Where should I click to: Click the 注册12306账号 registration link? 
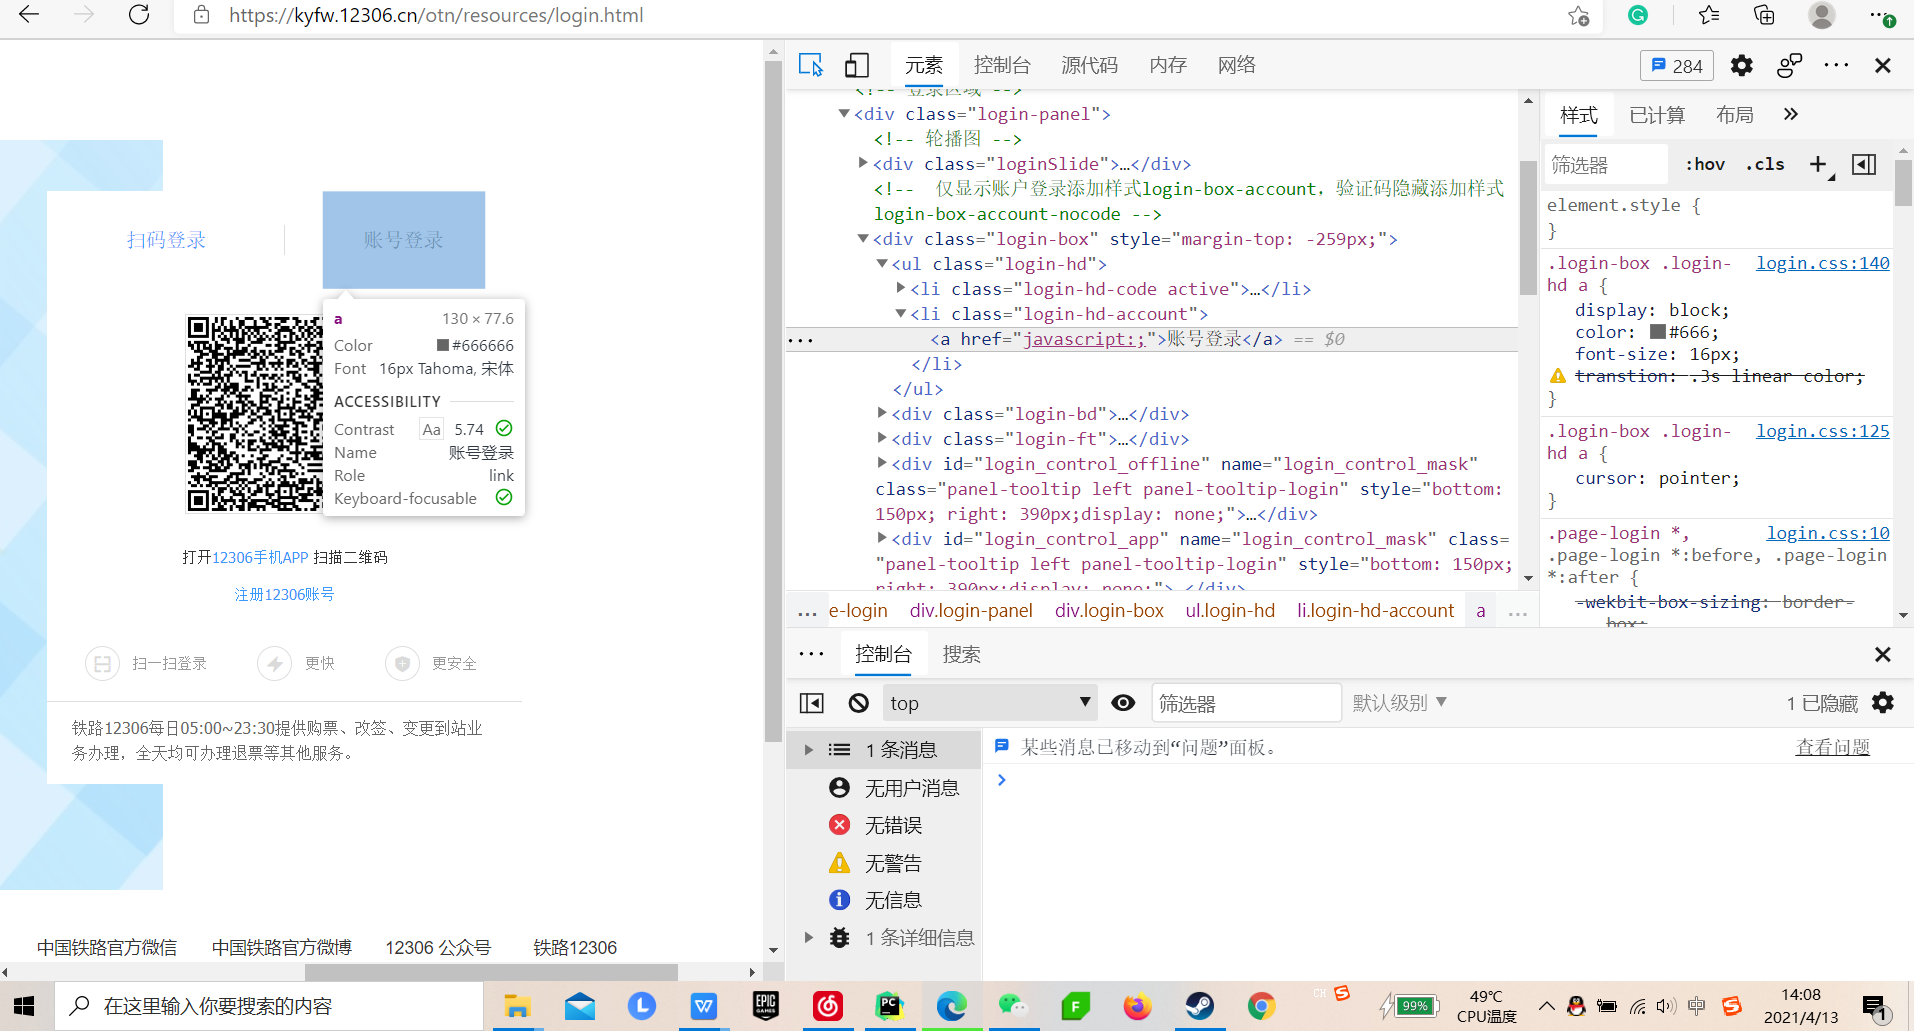point(284,594)
